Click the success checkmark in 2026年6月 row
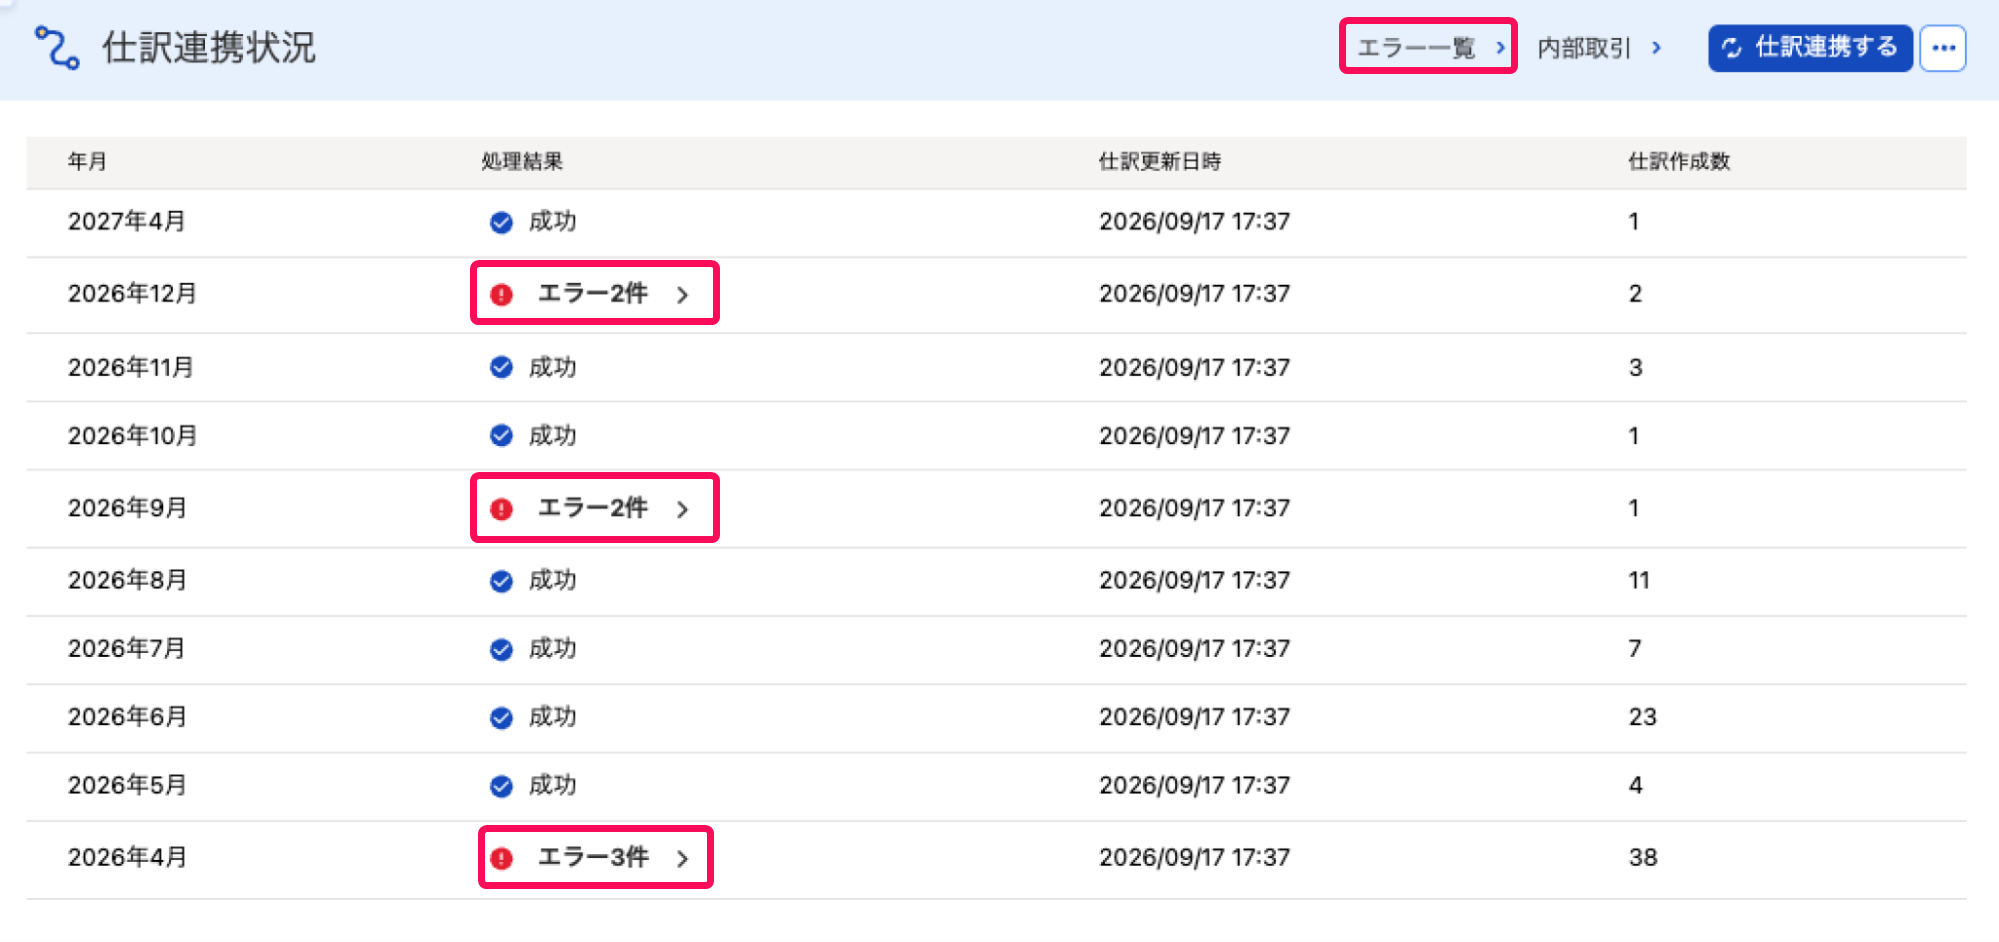 [501, 717]
